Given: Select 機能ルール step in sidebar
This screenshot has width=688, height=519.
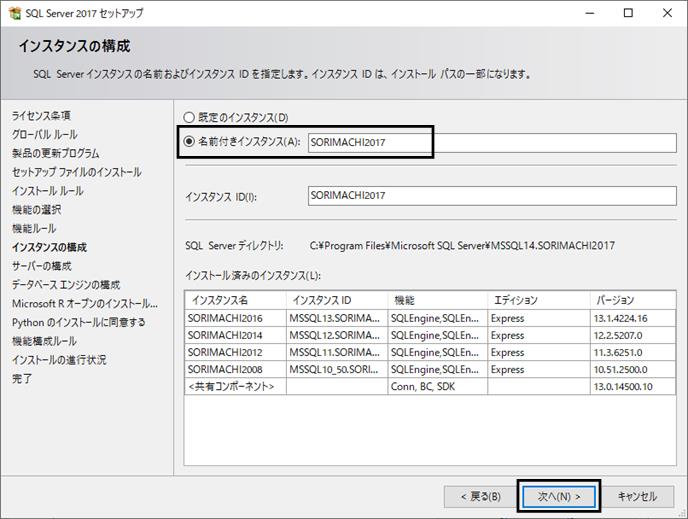Looking at the screenshot, I should click(x=34, y=229).
